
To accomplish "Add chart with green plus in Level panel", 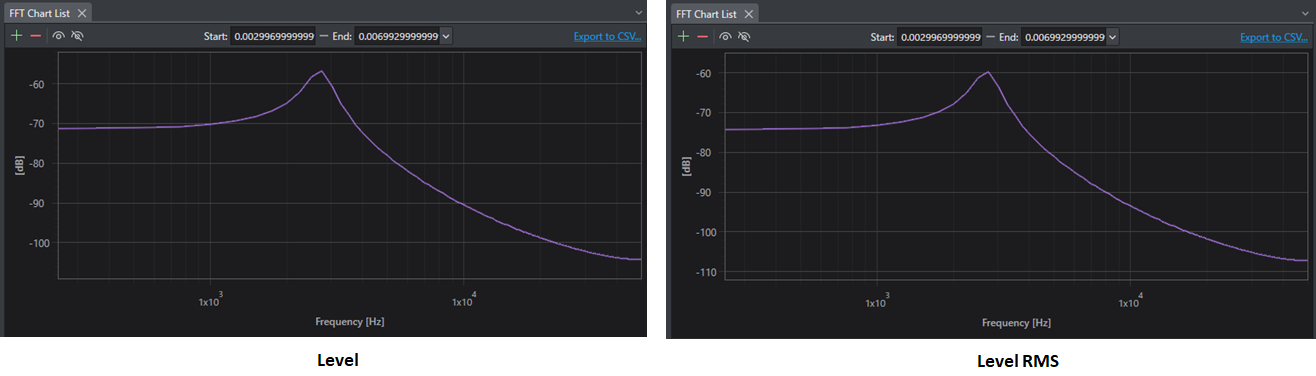I will [16, 35].
